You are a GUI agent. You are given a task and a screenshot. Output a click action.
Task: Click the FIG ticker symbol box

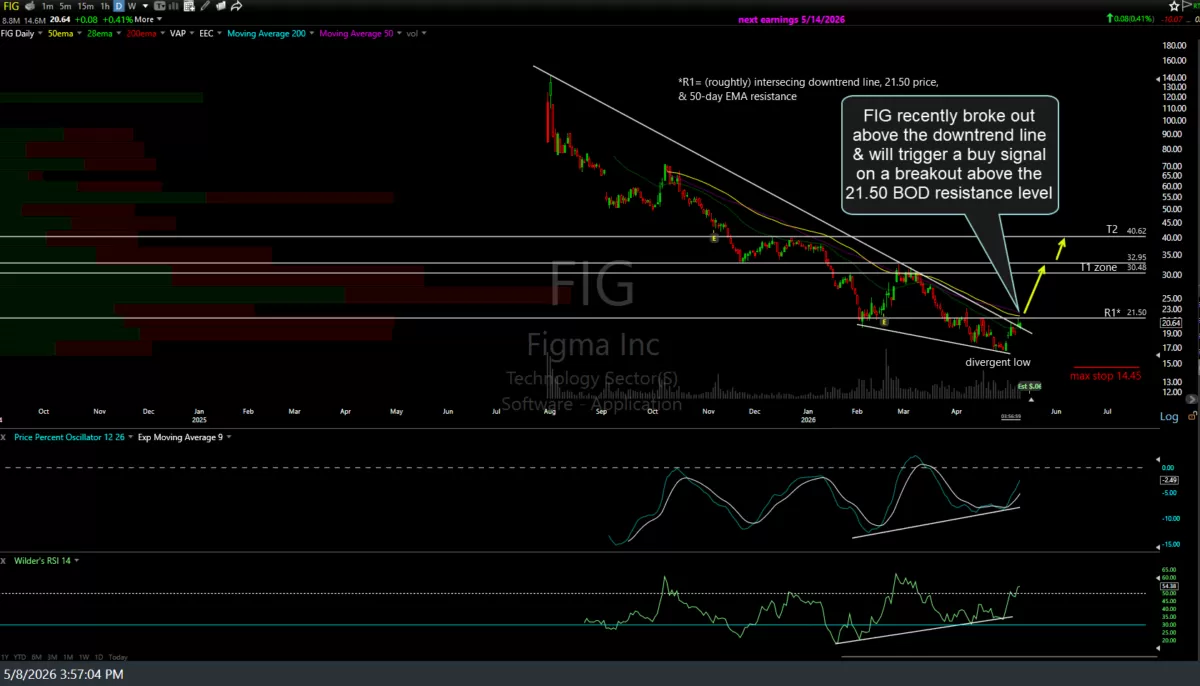click(x=11, y=6)
